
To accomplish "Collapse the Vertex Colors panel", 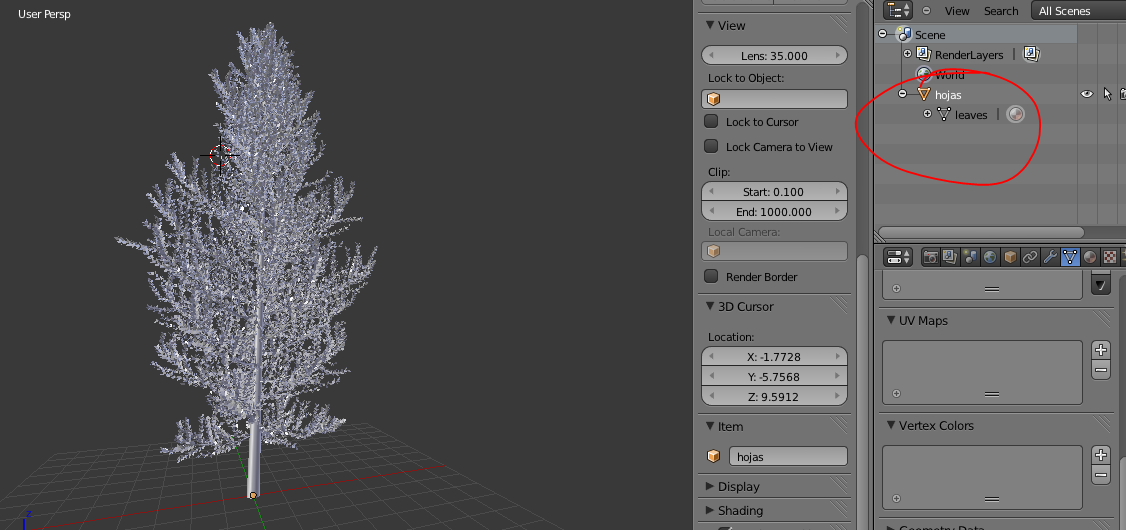I will click(x=890, y=425).
